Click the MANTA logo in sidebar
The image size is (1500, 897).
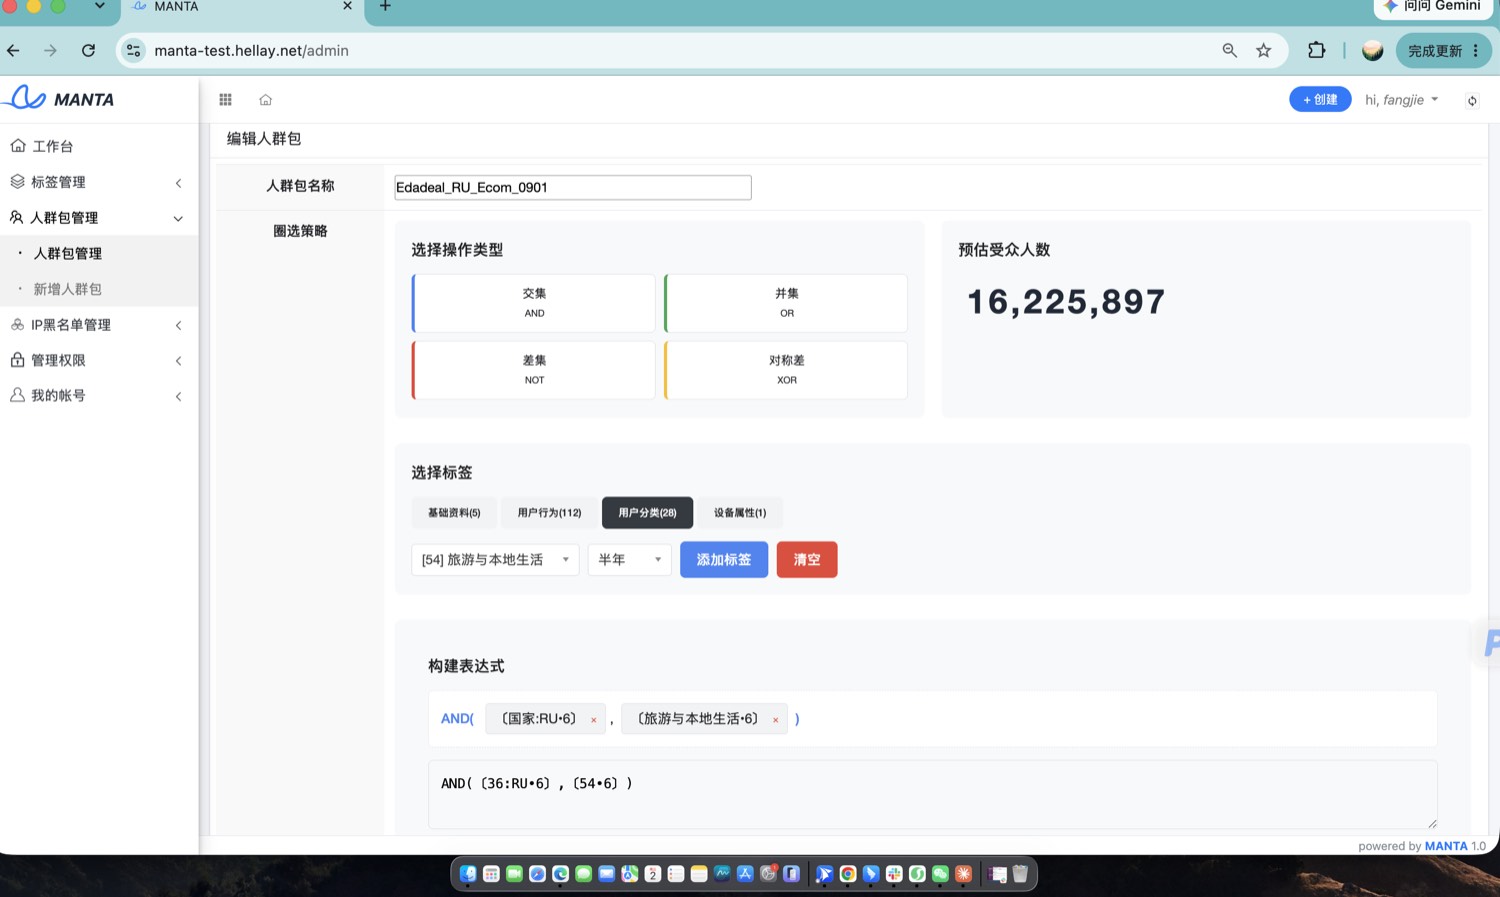point(60,98)
